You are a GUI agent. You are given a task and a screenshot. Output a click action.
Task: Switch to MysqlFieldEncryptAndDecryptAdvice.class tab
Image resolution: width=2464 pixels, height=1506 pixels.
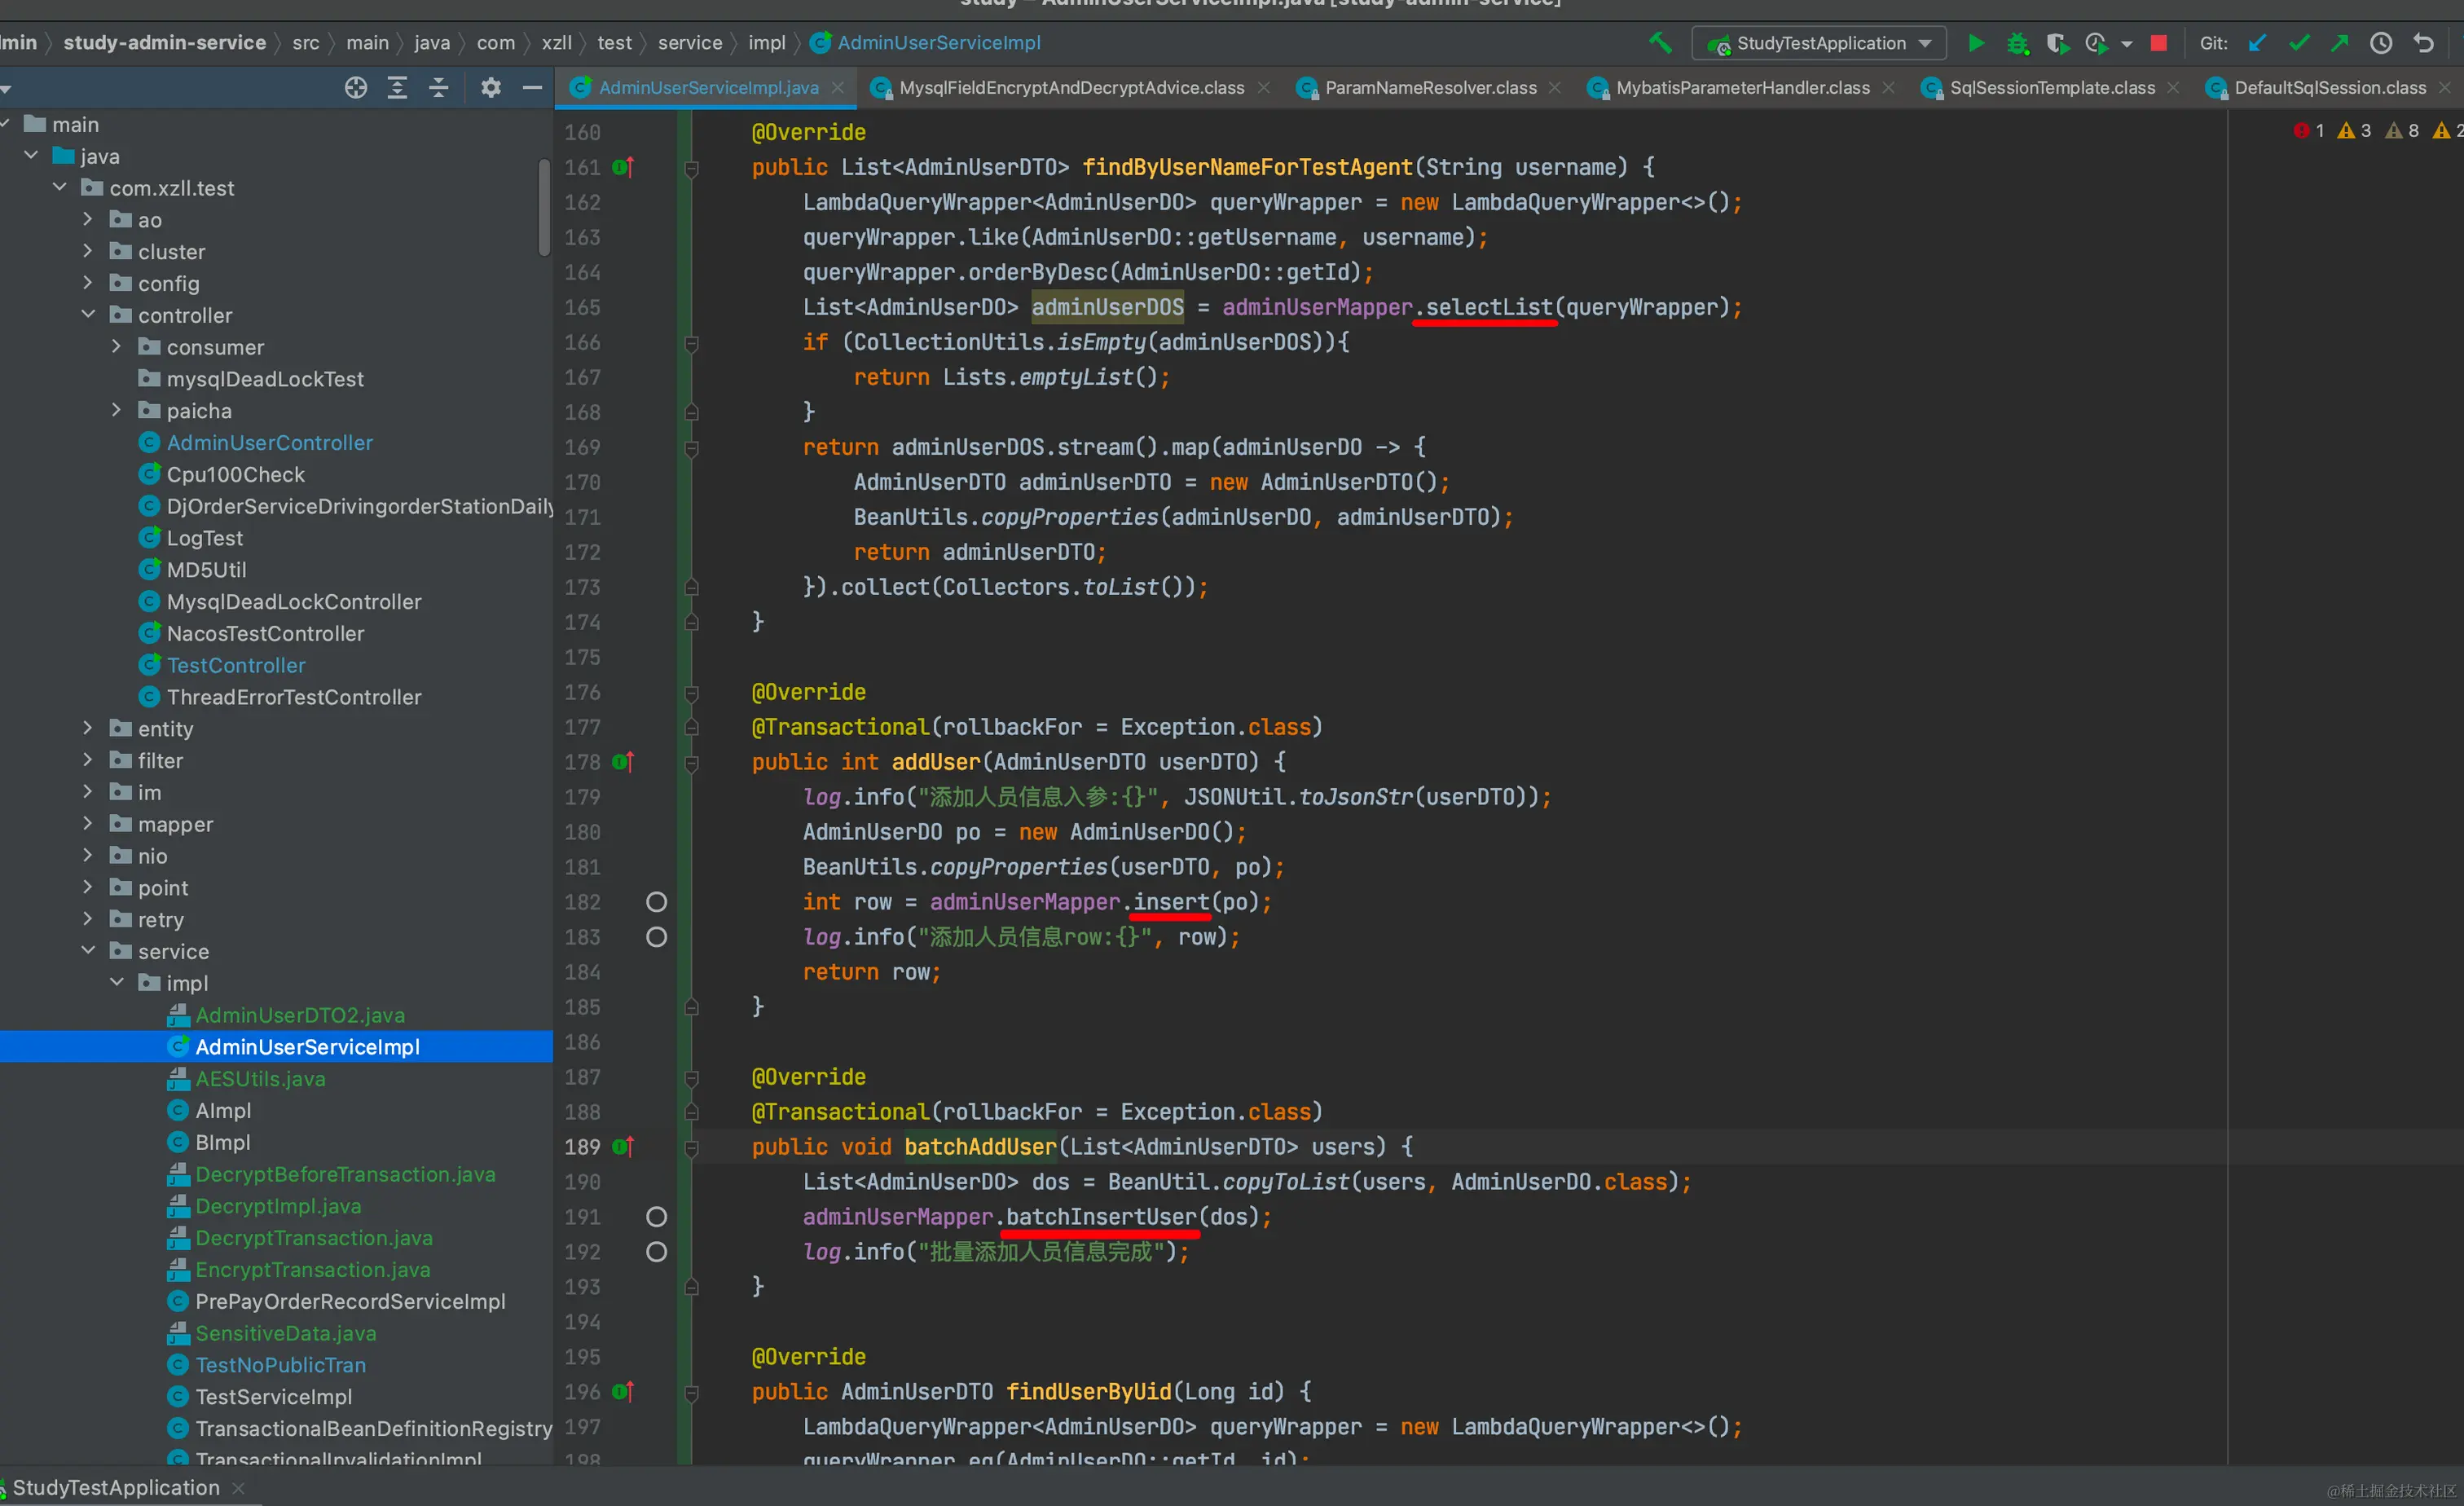[x=1071, y=88]
